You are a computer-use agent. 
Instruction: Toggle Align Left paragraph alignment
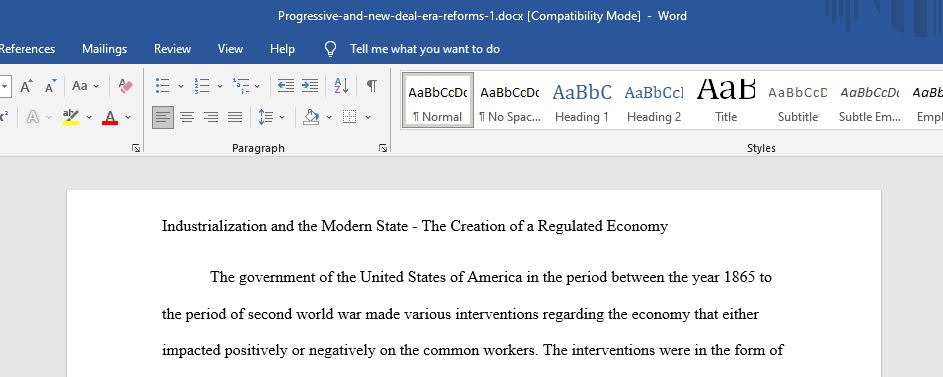tap(163, 117)
